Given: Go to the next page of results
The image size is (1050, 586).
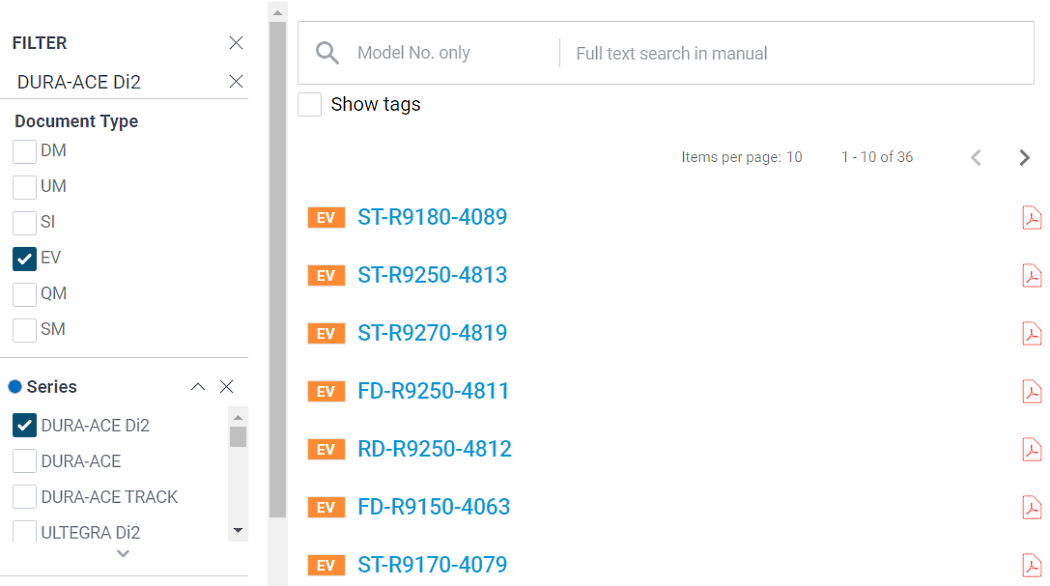Looking at the screenshot, I should [x=1023, y=157].
